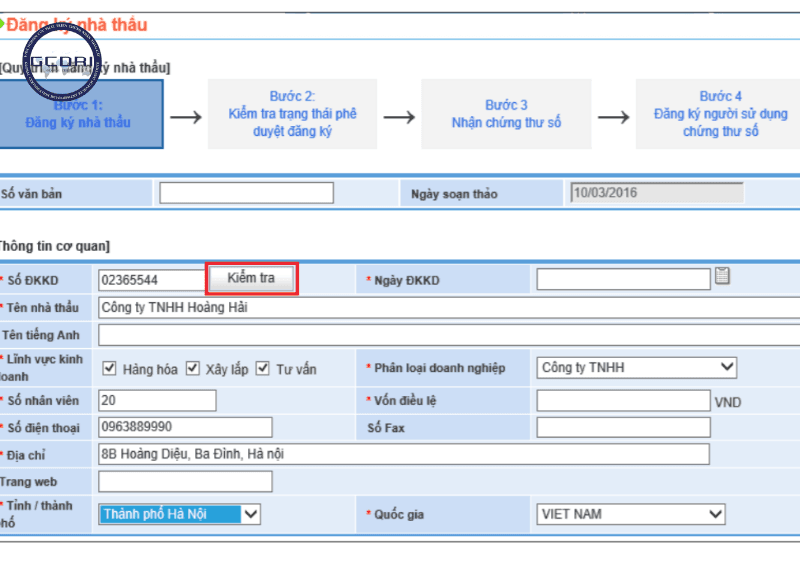
Task: Toggle the Tư vấn checkbox
Action: [x=263, y=369]
